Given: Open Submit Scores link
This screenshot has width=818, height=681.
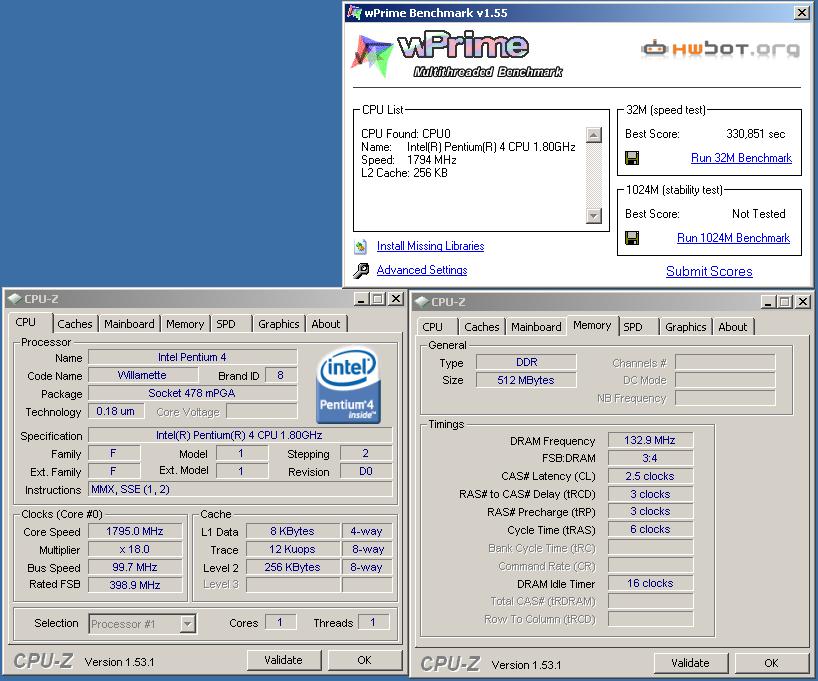Looking at the screenshot, I should click(x=709, y=271).
